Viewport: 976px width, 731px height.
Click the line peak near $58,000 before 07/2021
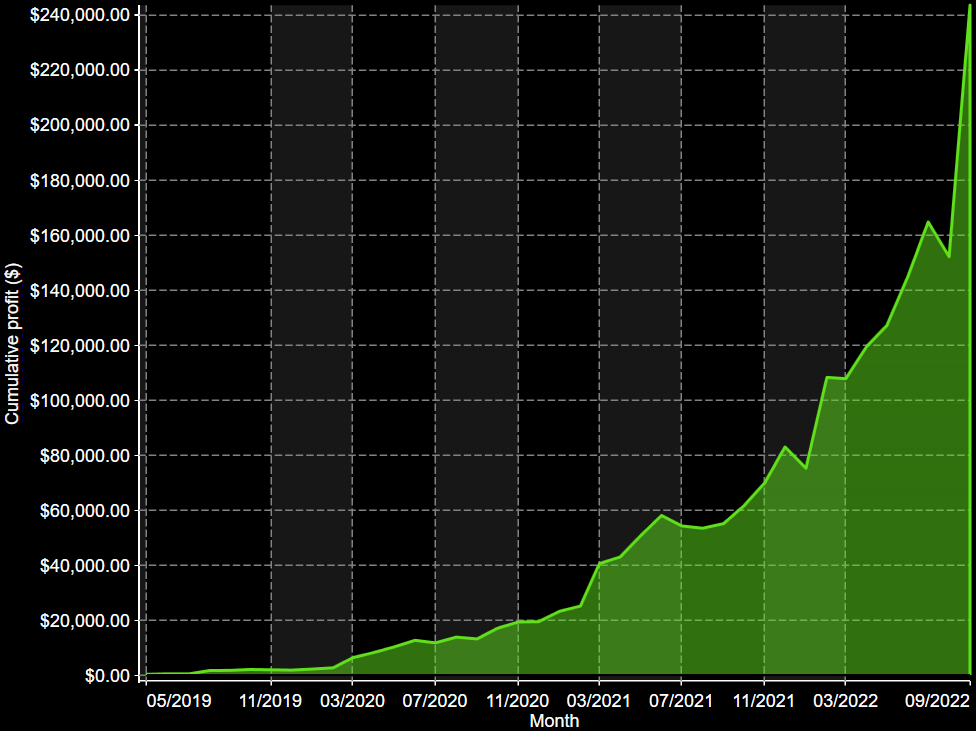click(x=661, y=516)
